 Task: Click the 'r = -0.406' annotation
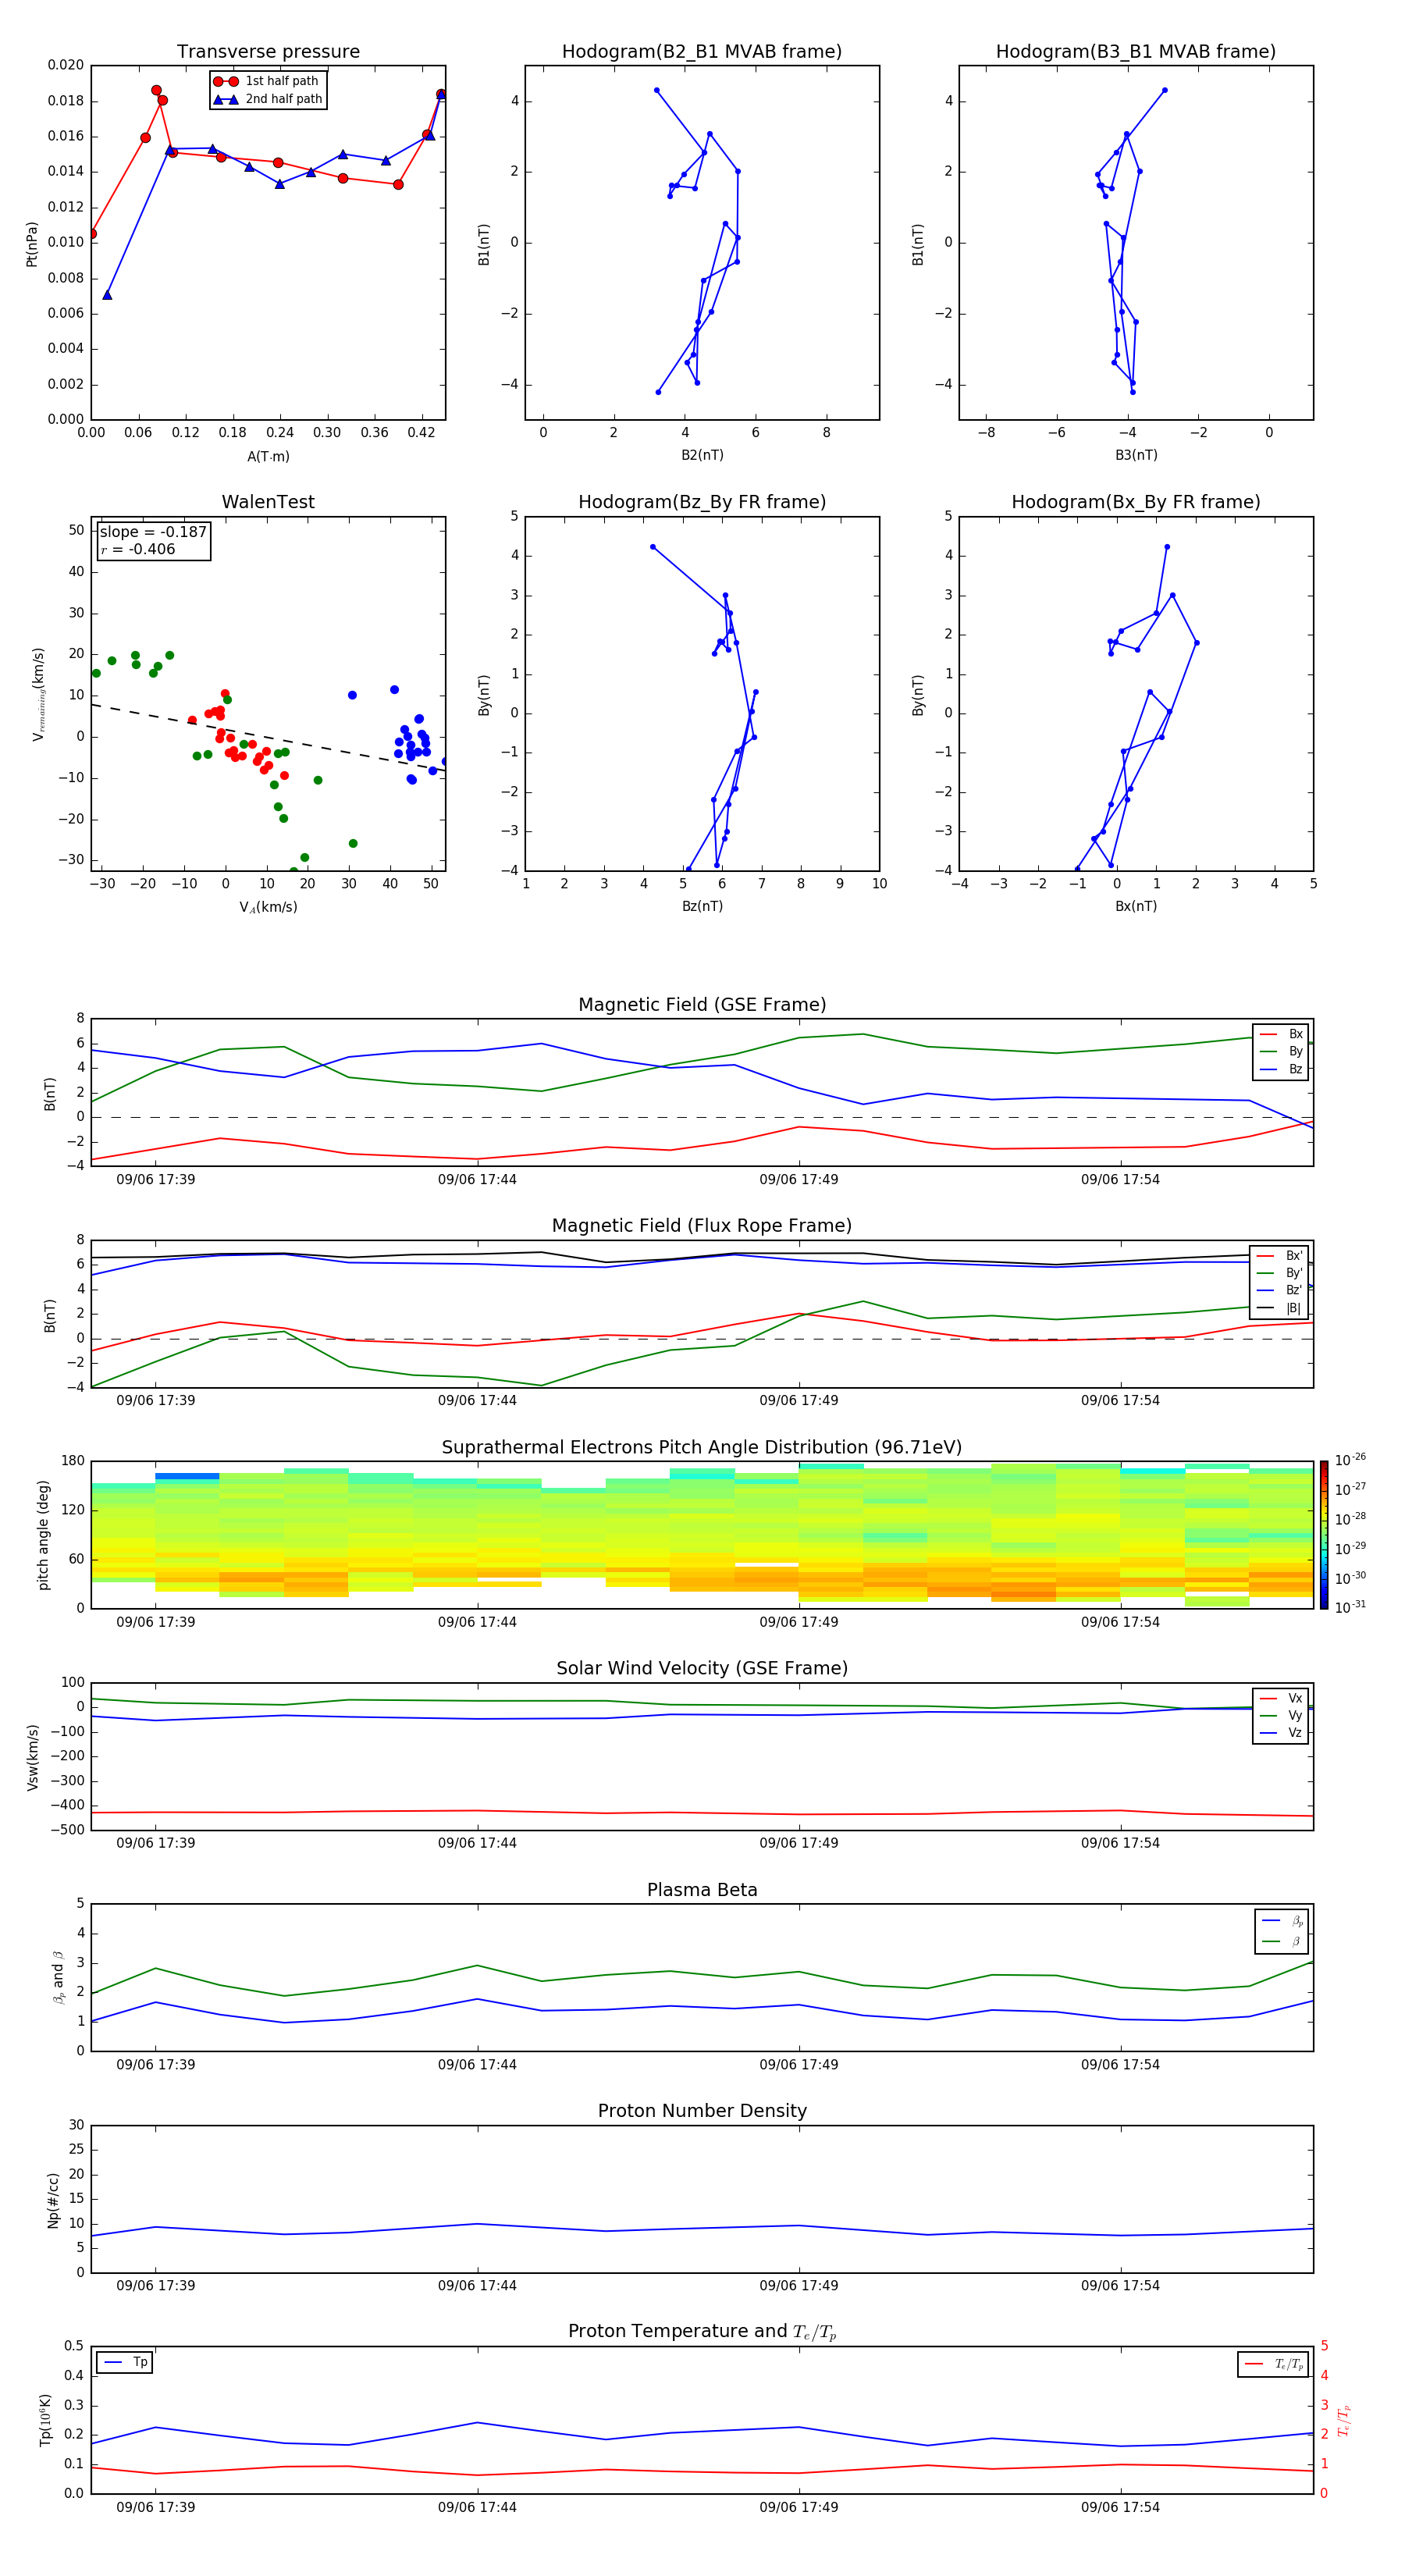coord(138,549)
